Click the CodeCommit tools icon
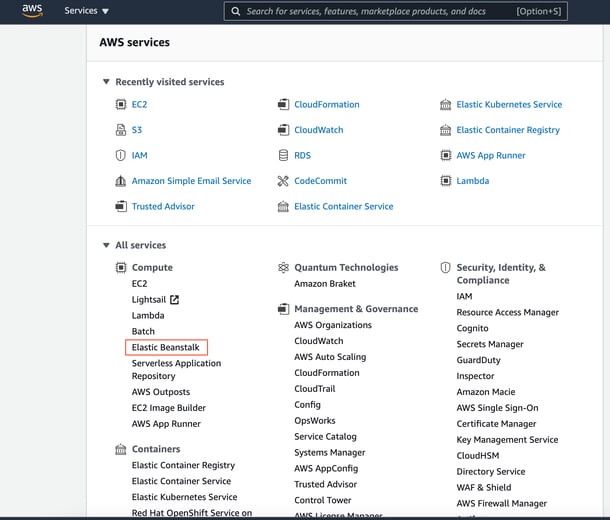610x520 pixels. 283,181
